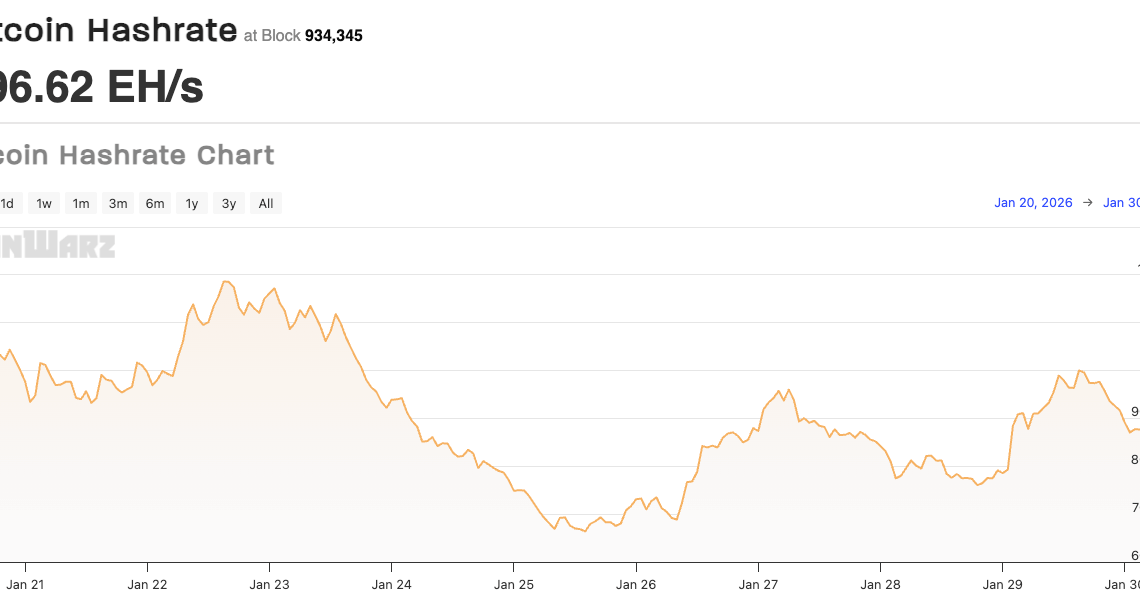Switch chart to 1w range
The height and width of the screenshot is (609, 1140).
point(44,203)
